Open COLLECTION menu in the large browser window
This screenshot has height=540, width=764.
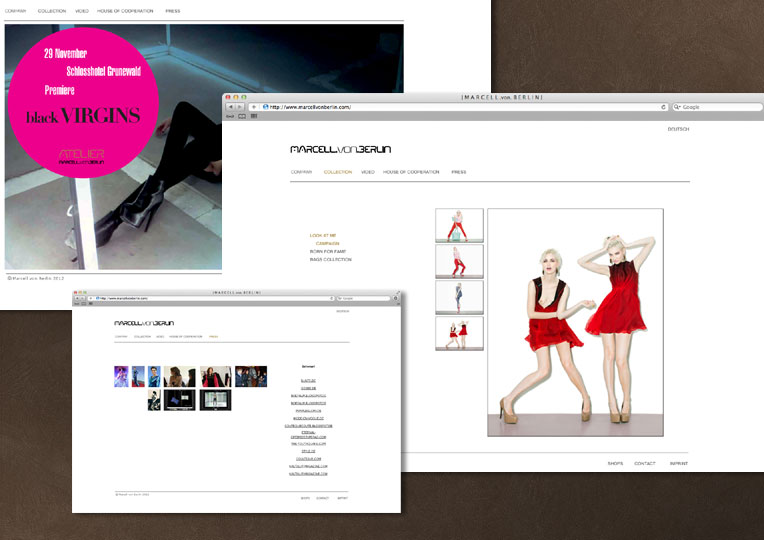coord(338,172)
